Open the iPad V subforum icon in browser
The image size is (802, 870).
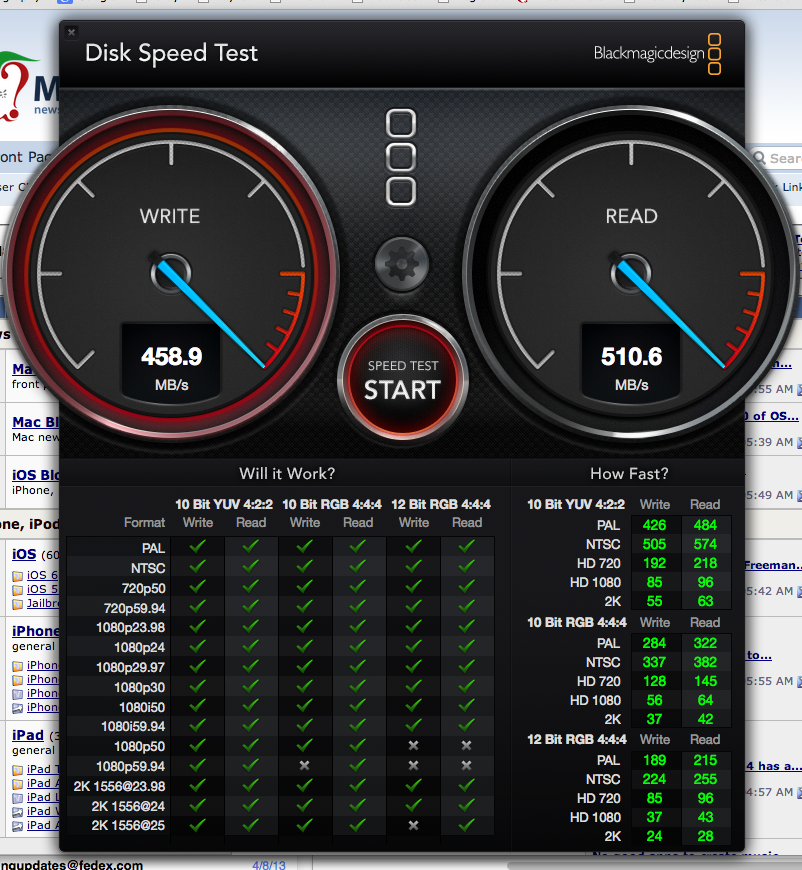pos(18,812)
